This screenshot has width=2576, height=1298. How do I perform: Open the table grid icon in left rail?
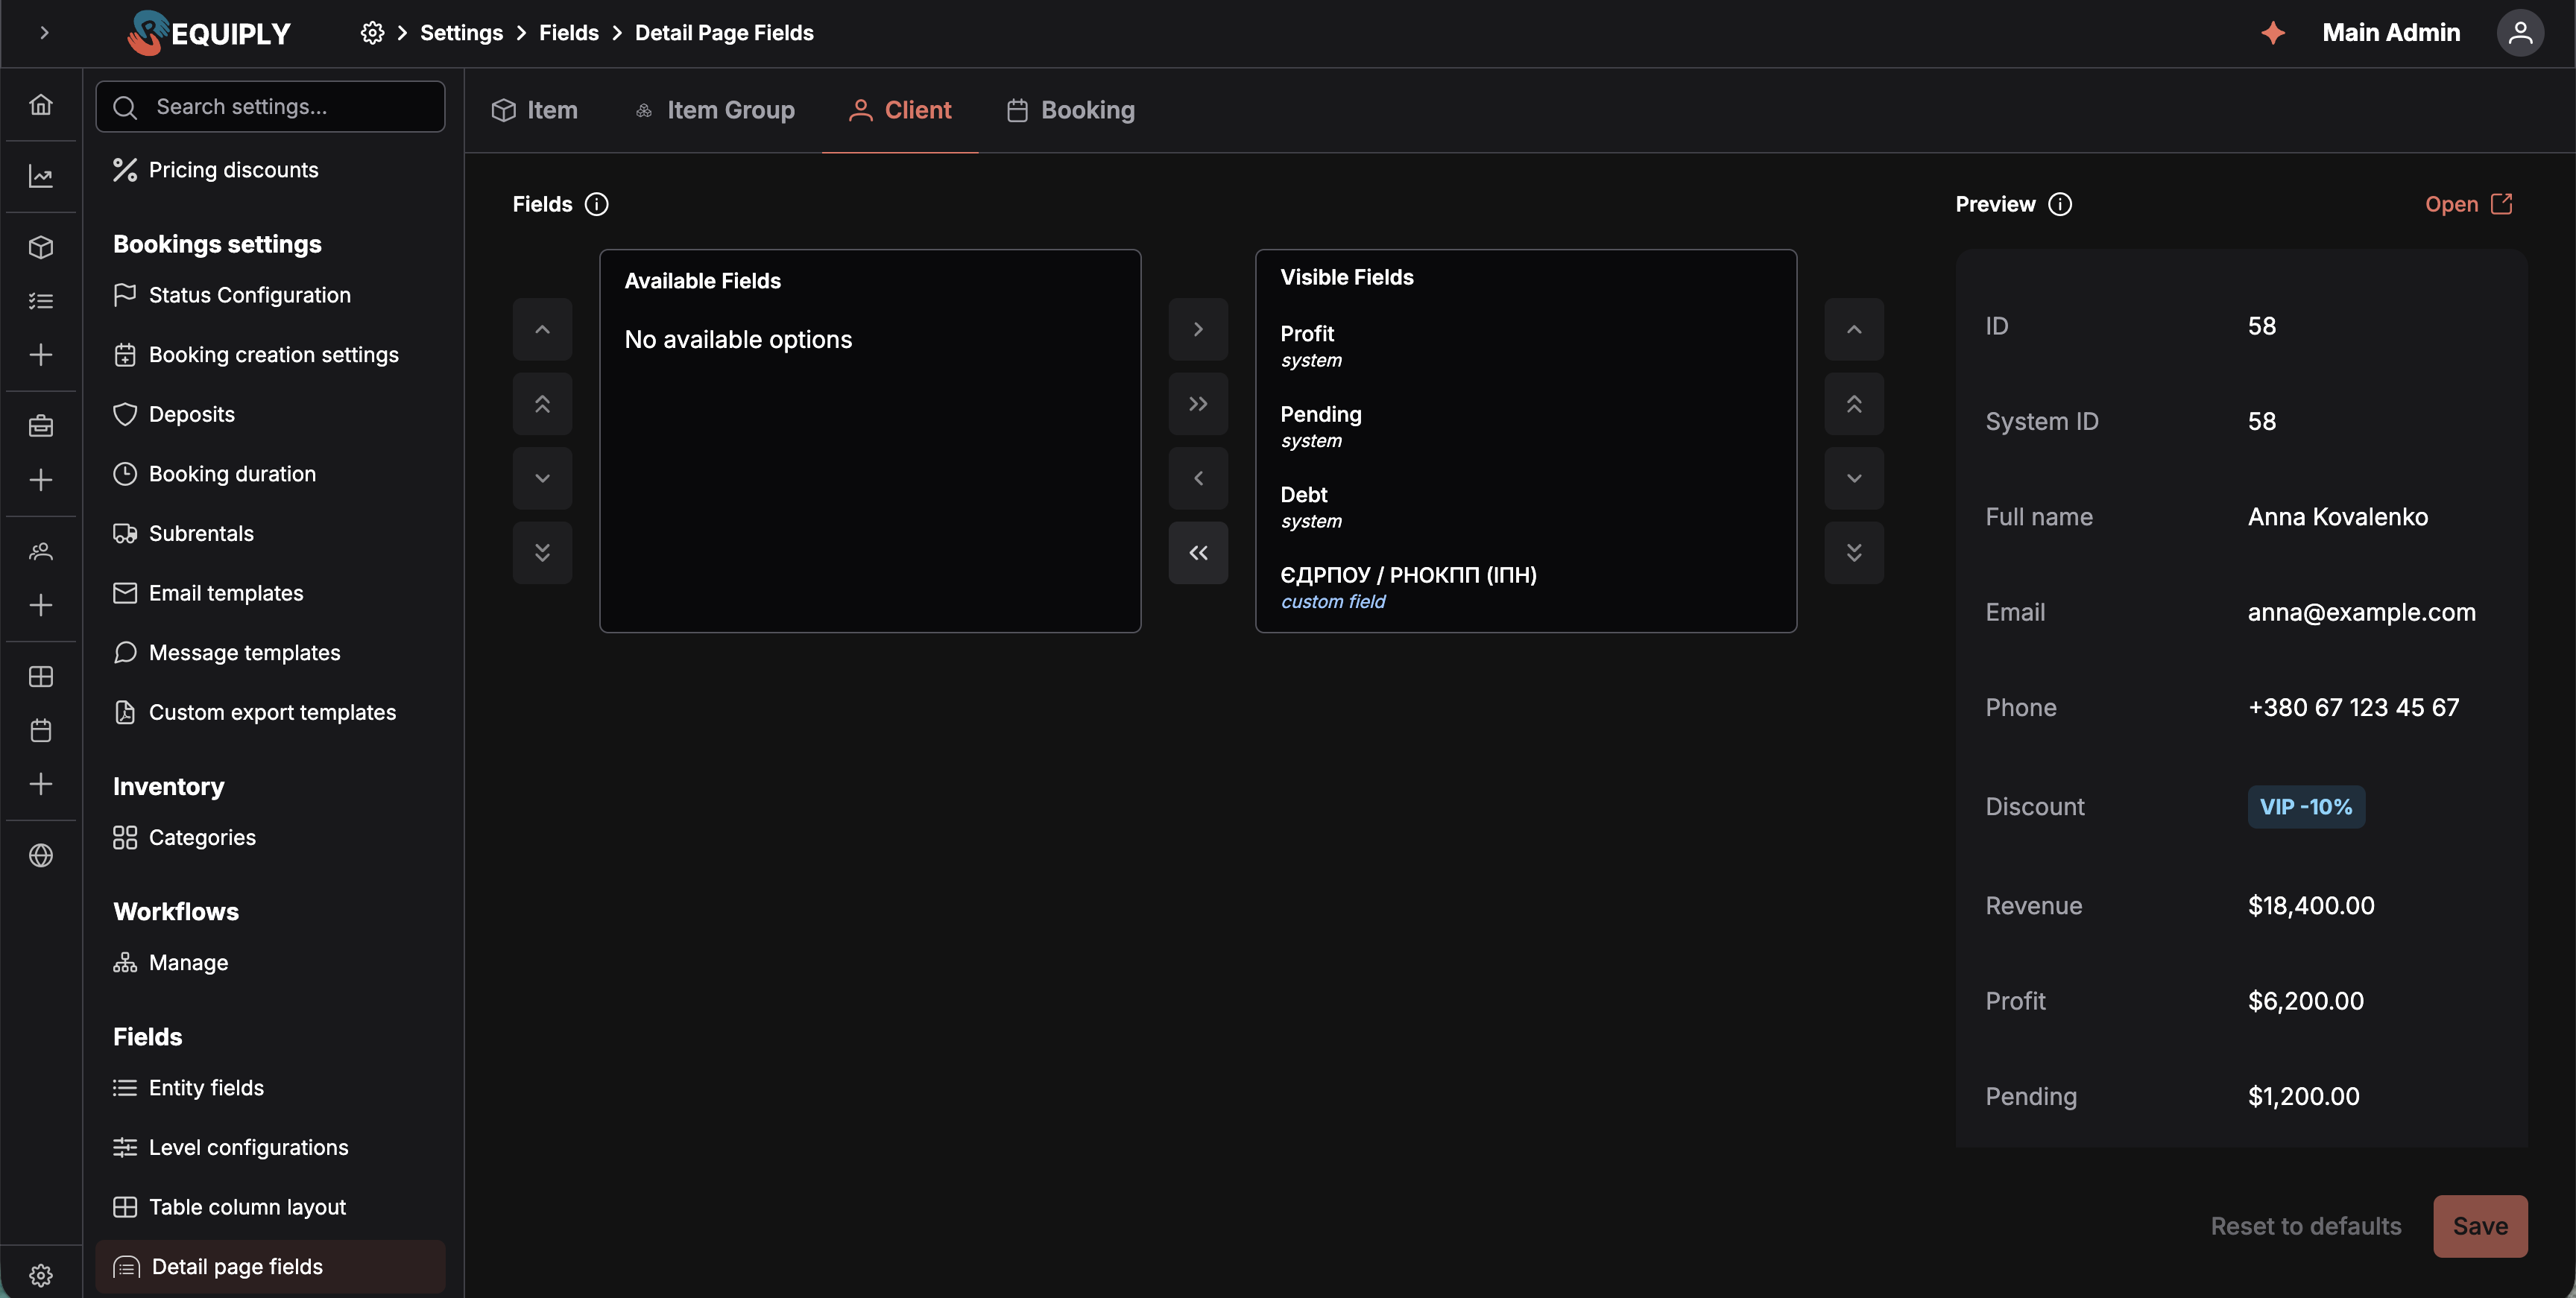click(41, 677)
